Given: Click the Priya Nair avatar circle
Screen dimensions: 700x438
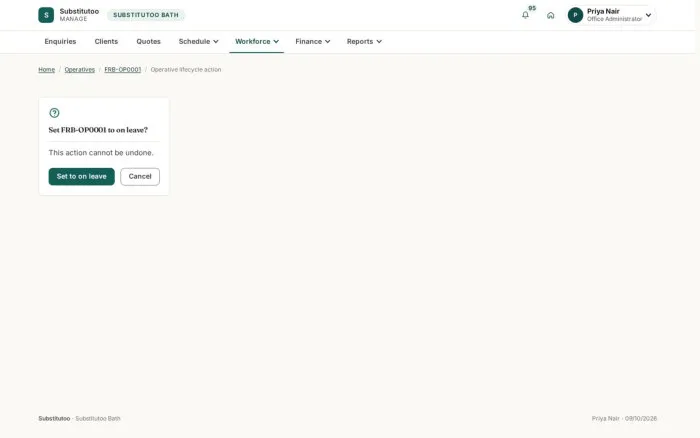Looking at the screenshot, I should (575, 15).
